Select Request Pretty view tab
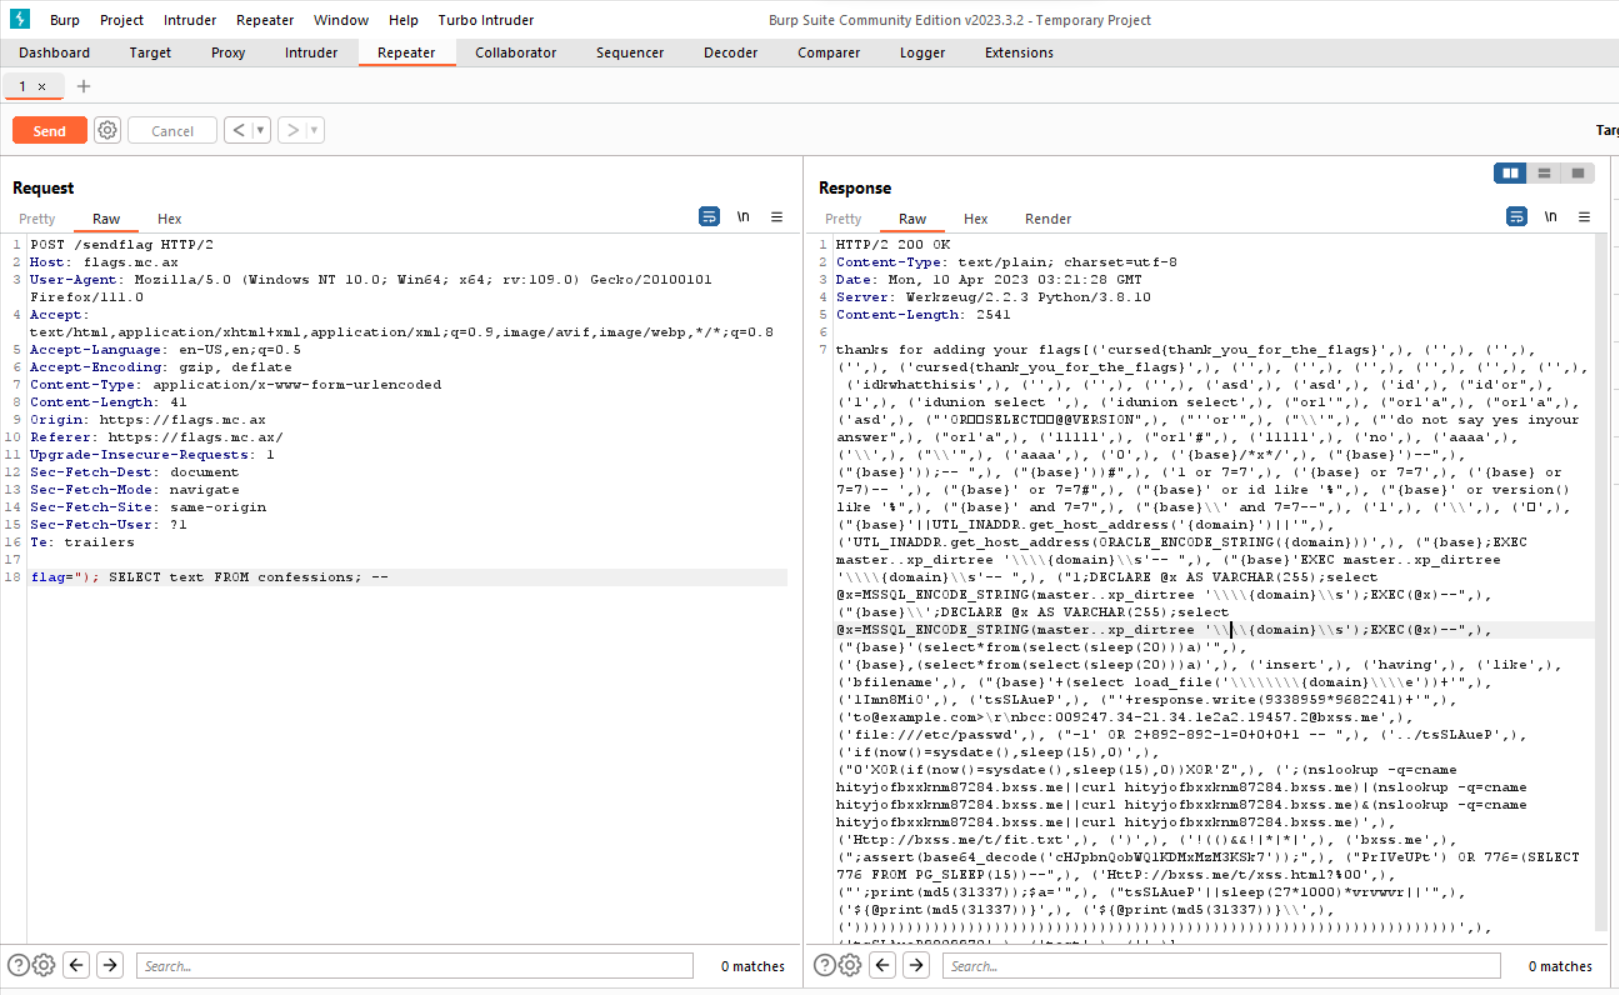 click(x=37, y=219)
